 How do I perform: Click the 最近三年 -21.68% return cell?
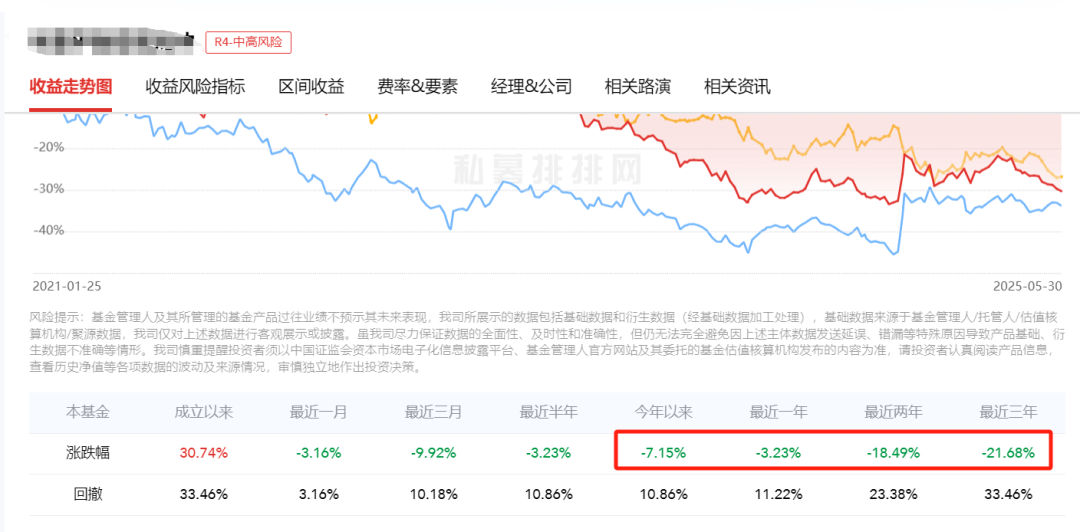[x=1008, y=453]
